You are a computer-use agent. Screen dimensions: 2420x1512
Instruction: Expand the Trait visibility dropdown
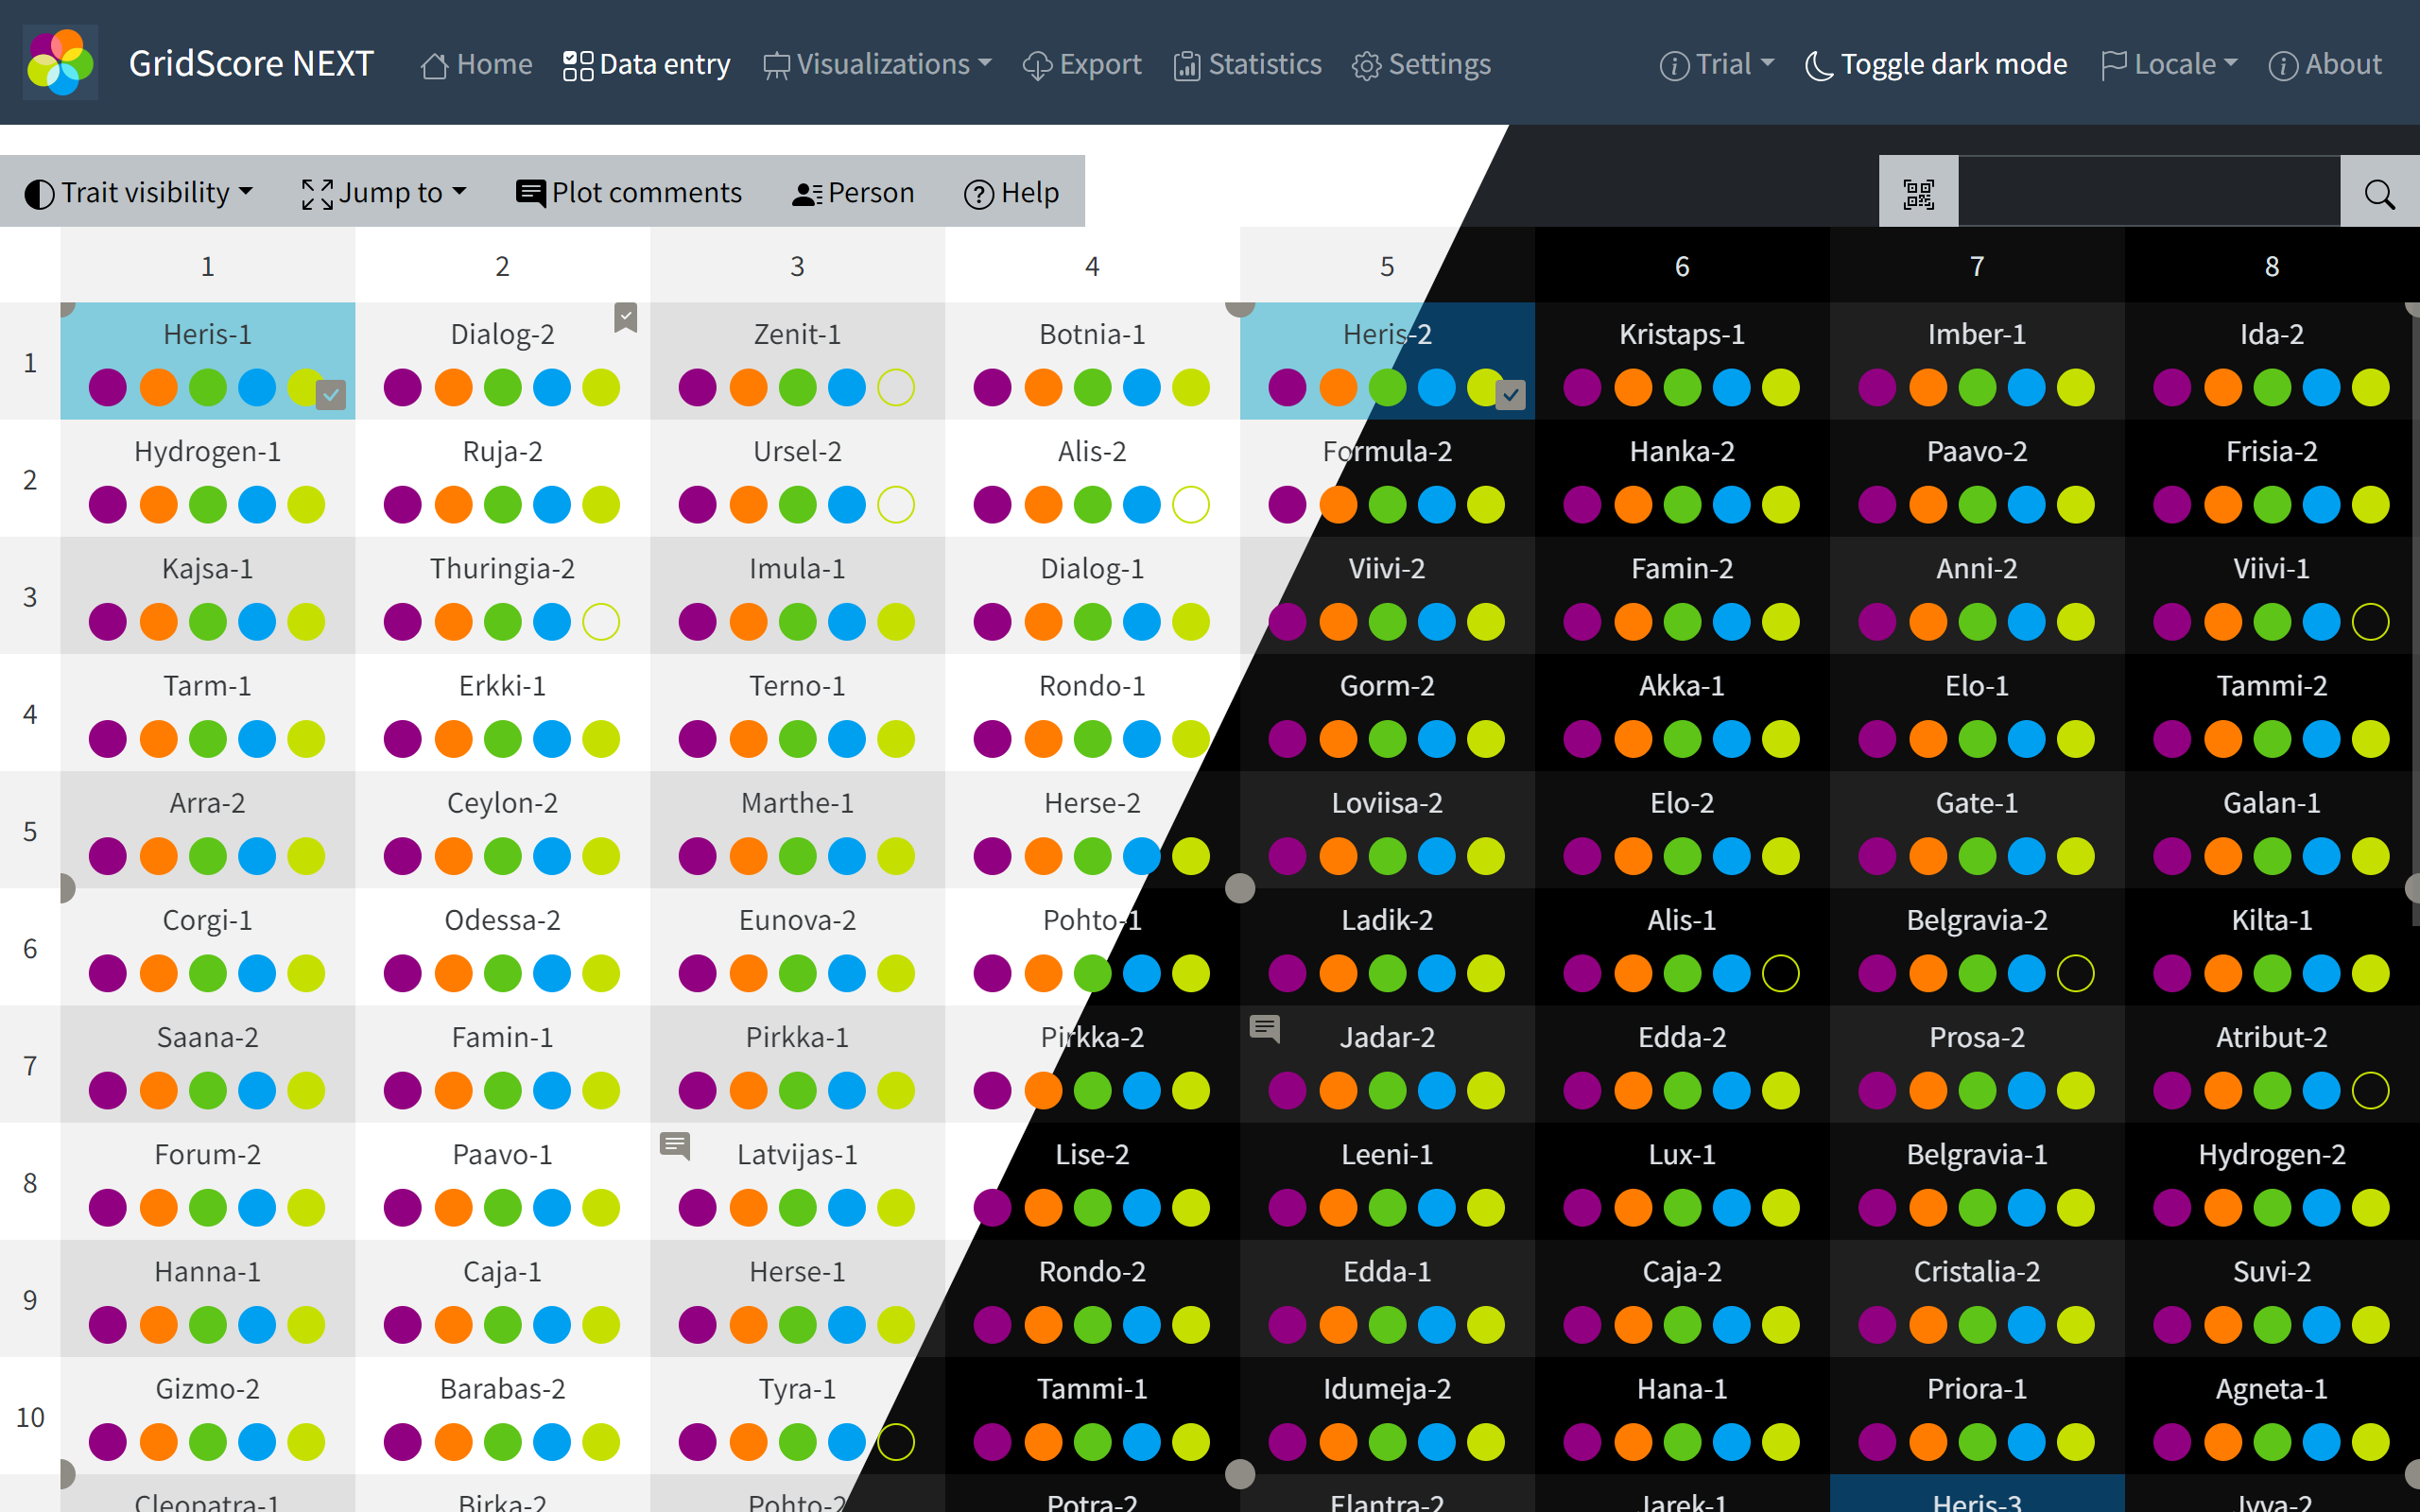tap(138, 193)
